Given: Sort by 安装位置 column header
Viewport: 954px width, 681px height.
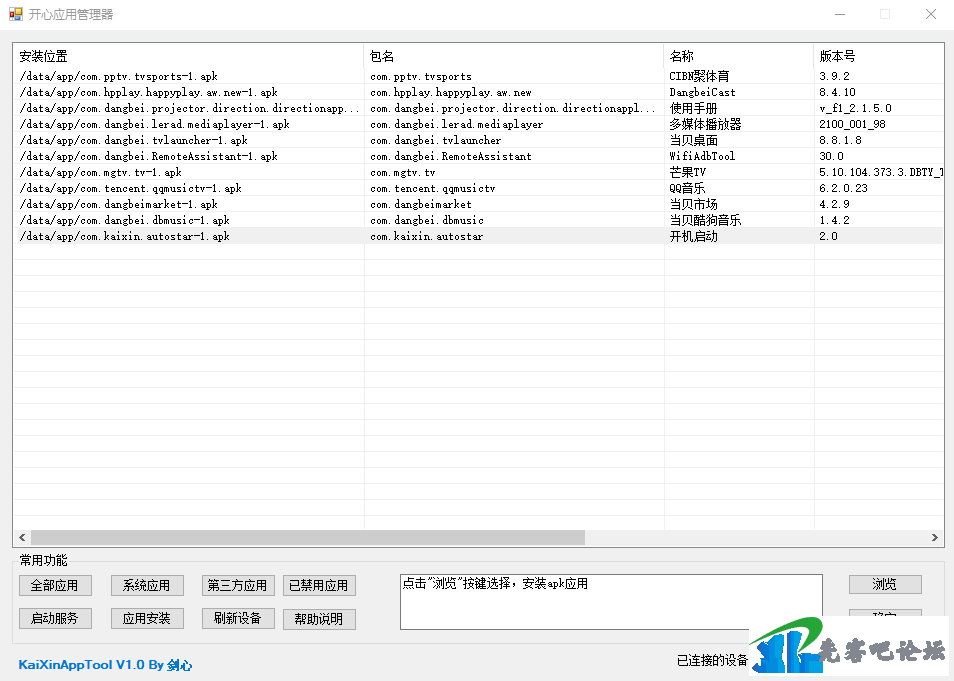Looking at the screenshot, I should coord(188,56).
